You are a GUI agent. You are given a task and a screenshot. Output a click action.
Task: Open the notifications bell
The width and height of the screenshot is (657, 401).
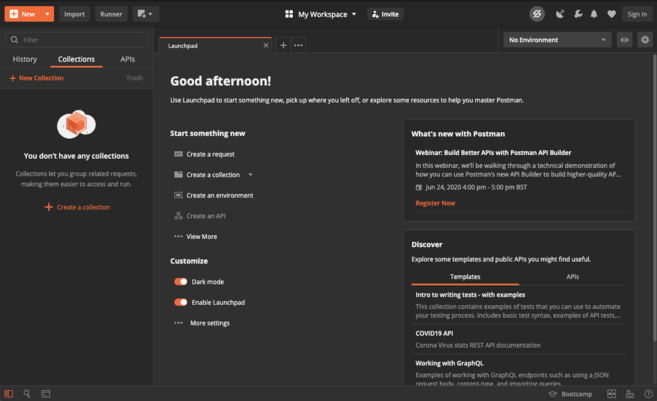point(594,14)
